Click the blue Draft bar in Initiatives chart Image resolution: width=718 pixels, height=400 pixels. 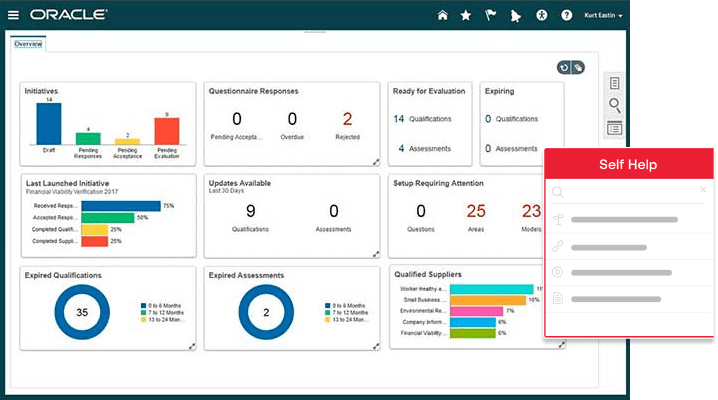pyautogui.click(x=49, y=124)
